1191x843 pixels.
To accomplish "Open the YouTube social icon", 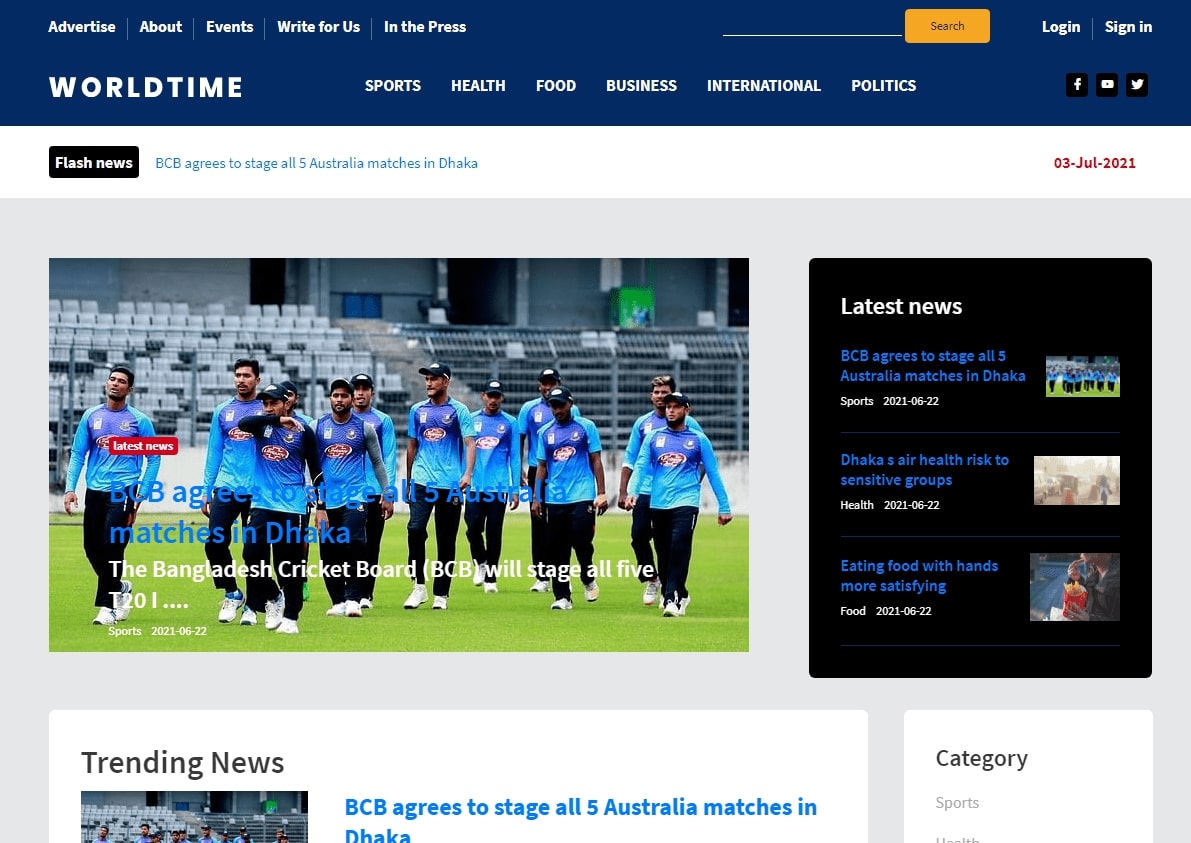I will click(1107, 85).
